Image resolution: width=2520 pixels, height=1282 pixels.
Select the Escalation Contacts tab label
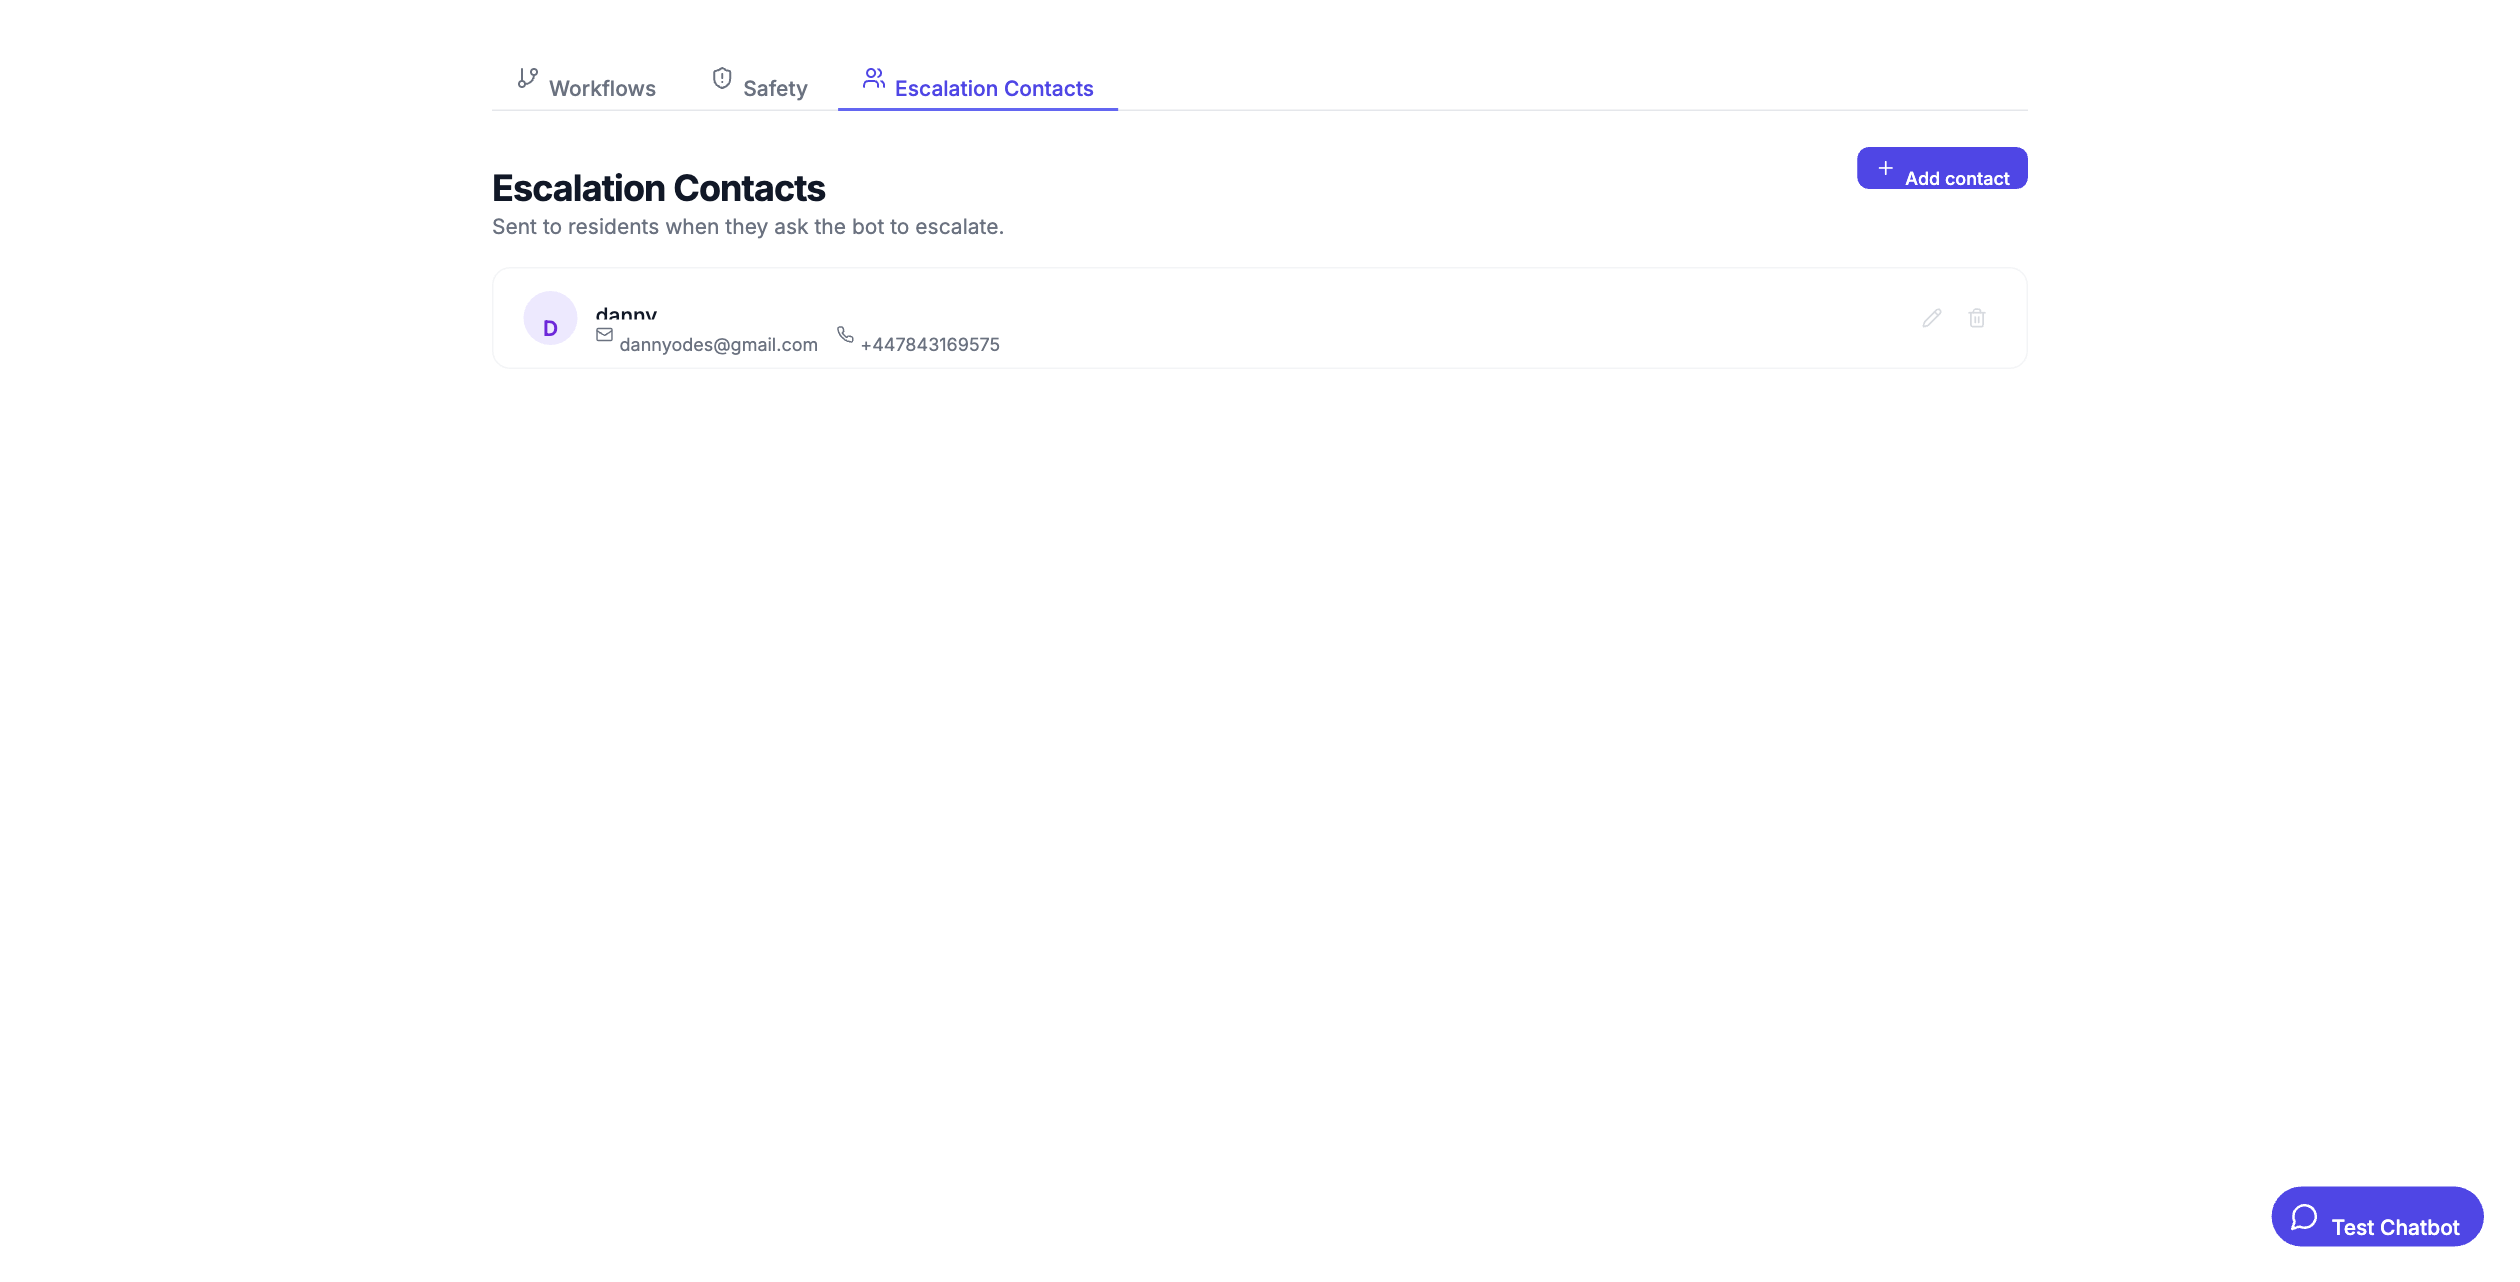coord(993,89)
